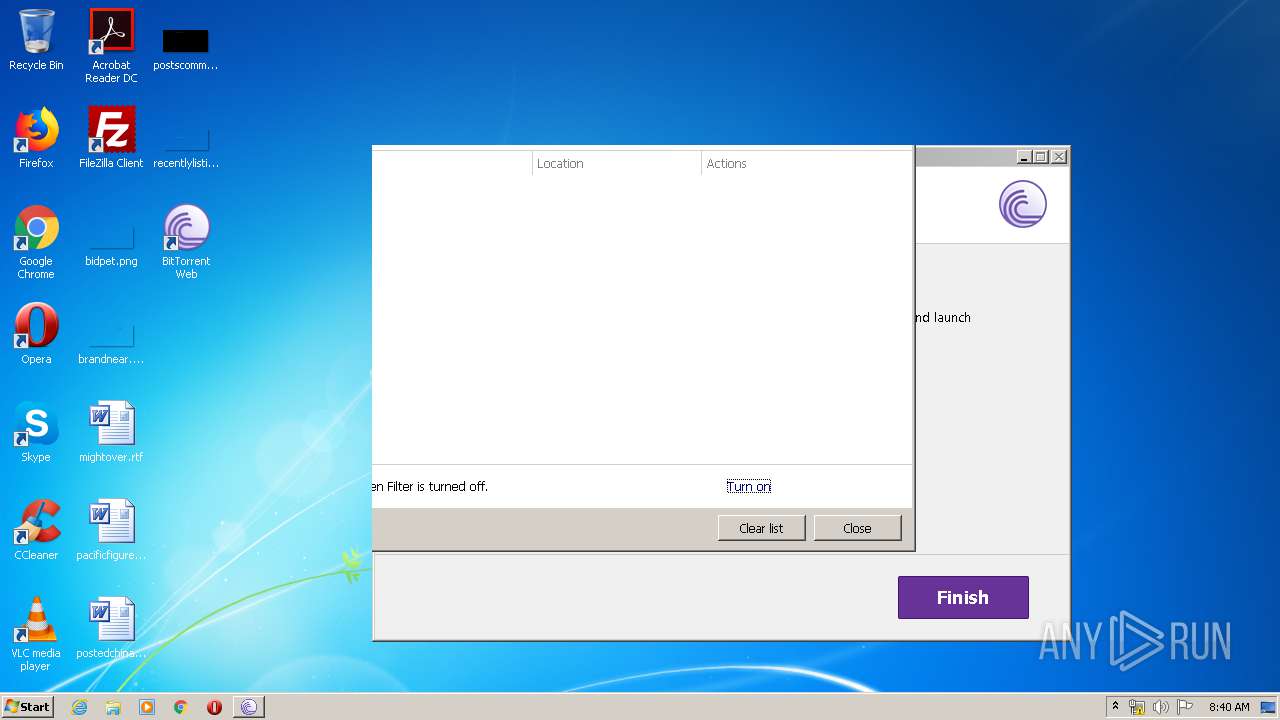This screenshot has height=720, width=1280.
Task: Open the Opera taskbar icon
Action: click(x=214, y=707)
